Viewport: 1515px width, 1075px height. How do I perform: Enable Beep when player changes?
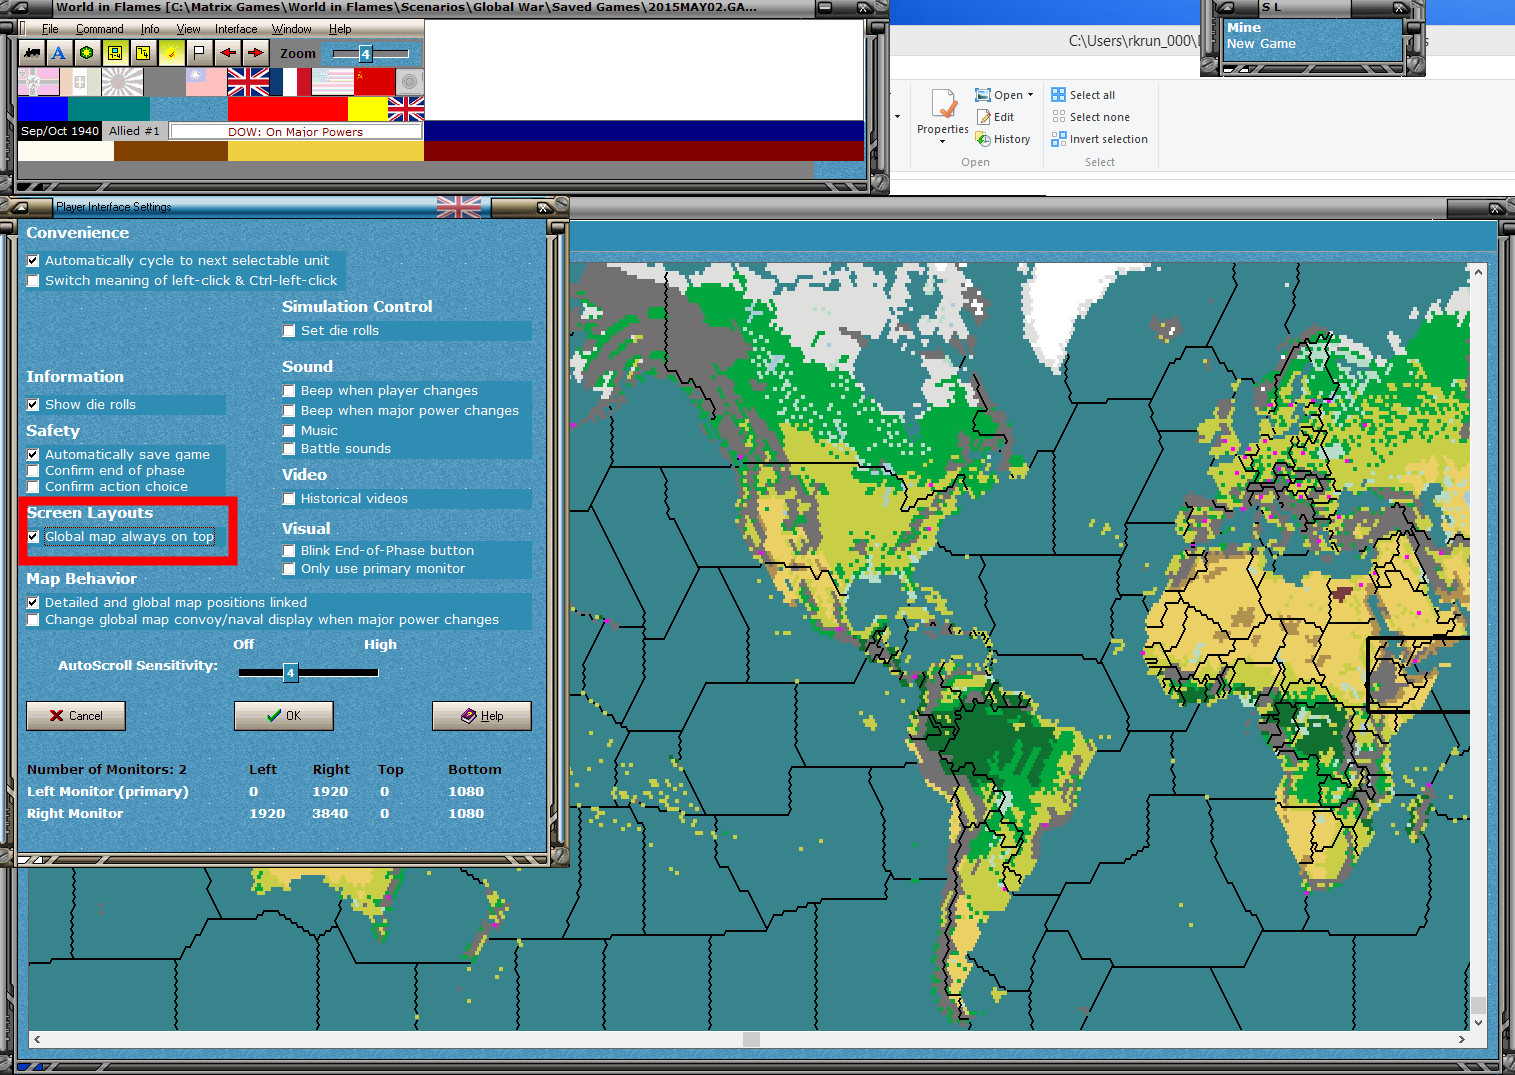click(289, 391)
